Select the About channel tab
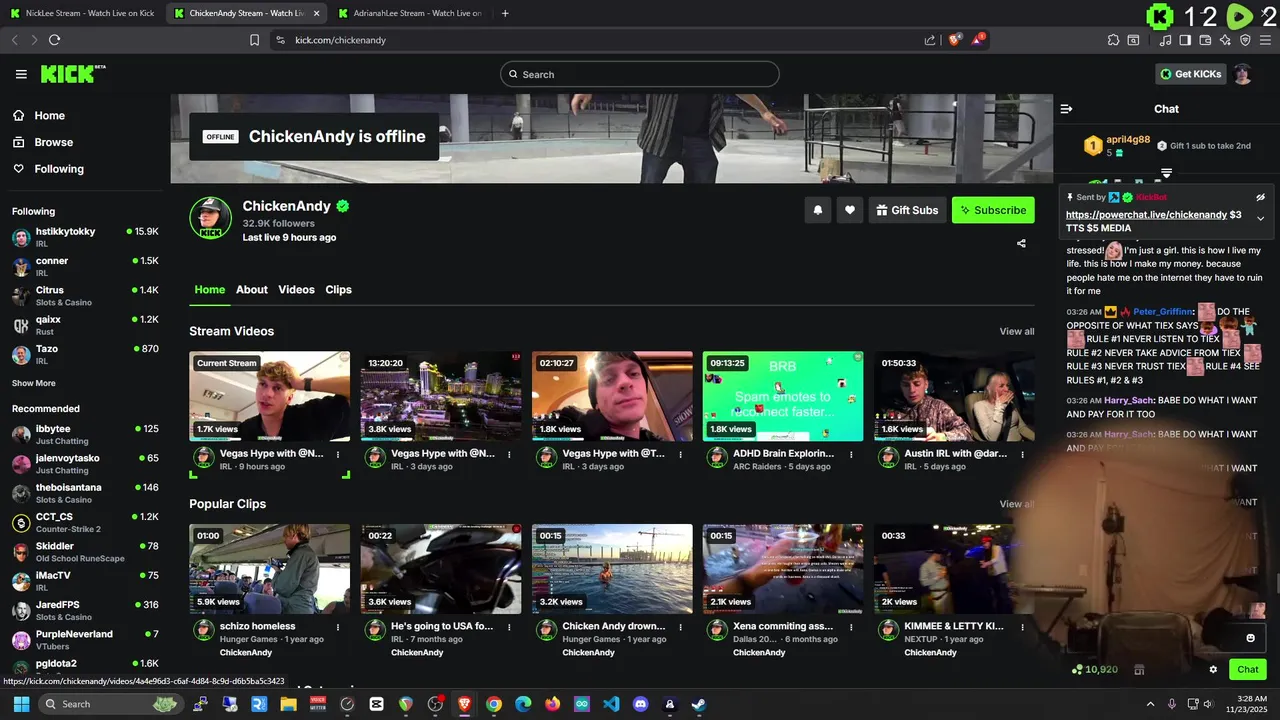 (252, 289)
